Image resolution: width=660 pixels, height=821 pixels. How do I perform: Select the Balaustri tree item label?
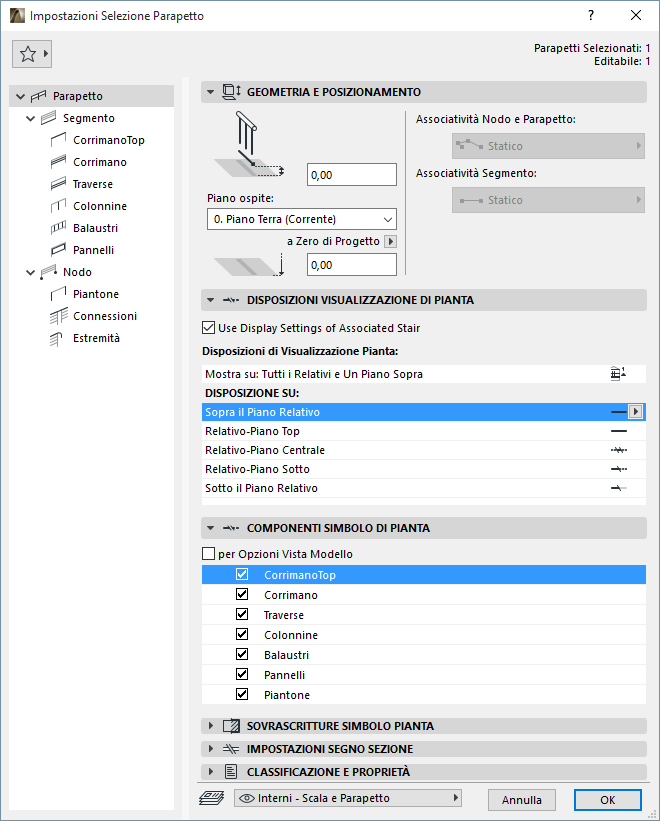pos(95,228)
